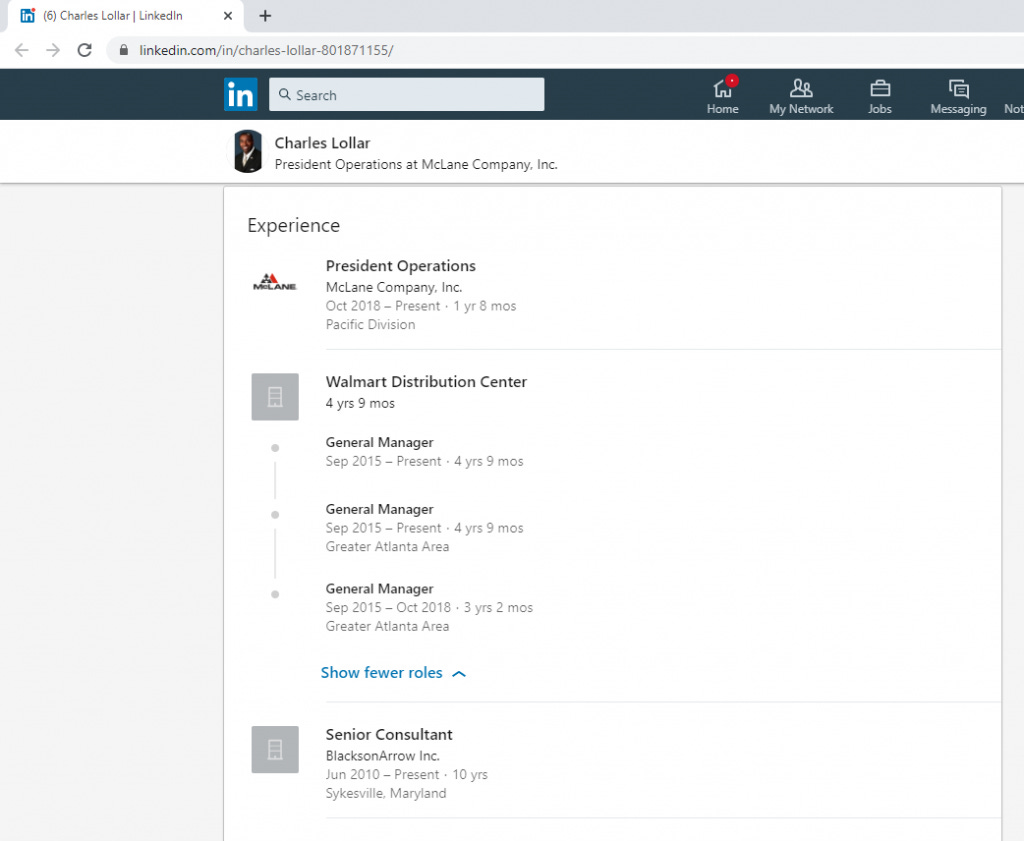Screen dimensions: 1024x841
Task: Click the BlacksonArrow Inc. placeholder logo
Action: tap(275, 749)
